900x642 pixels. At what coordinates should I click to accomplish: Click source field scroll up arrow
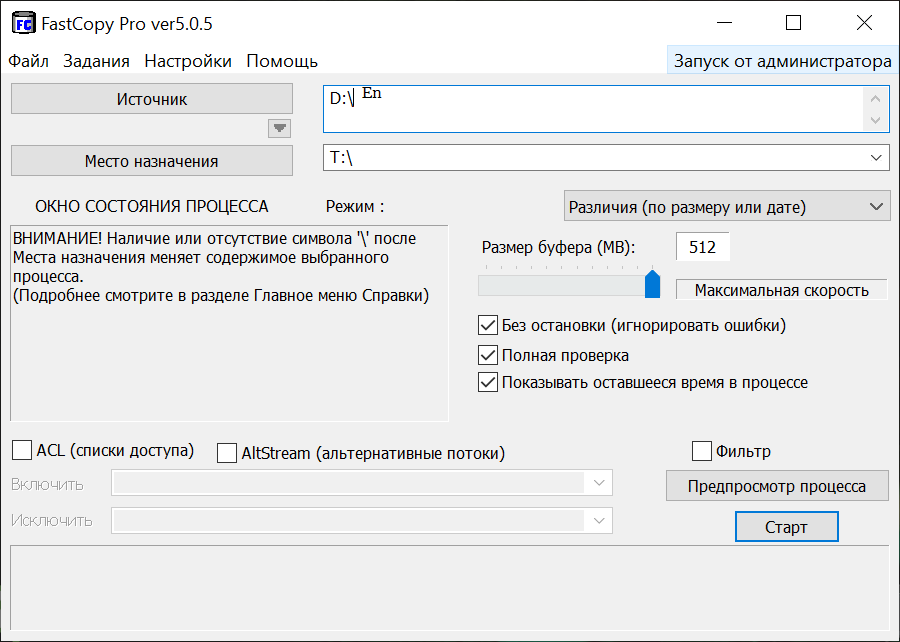coord(875,98)
